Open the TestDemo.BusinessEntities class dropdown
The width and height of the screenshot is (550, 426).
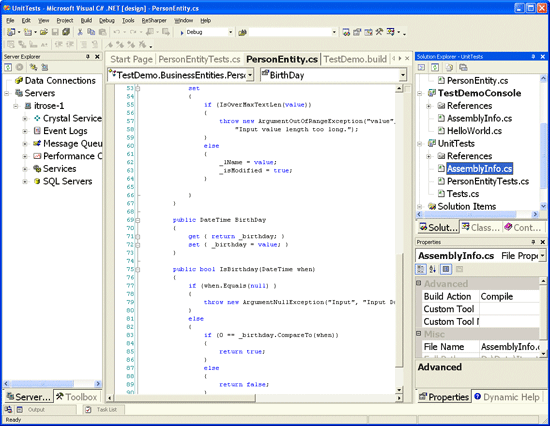(250, 75)
